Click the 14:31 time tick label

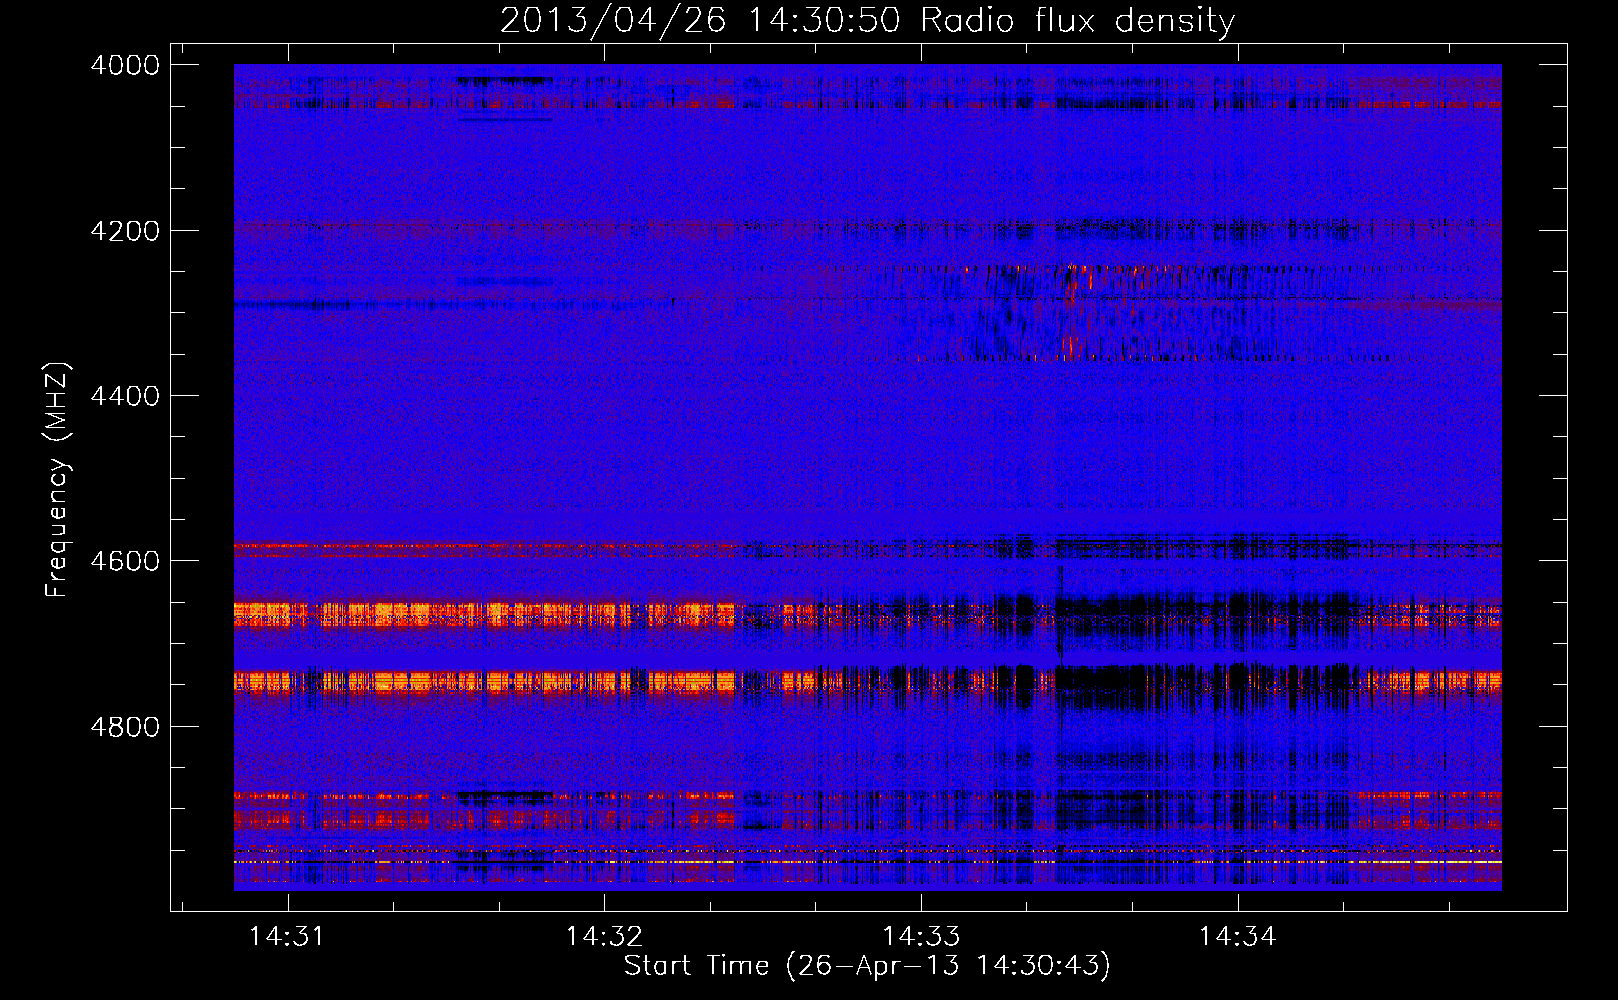(x=287, y=936)
